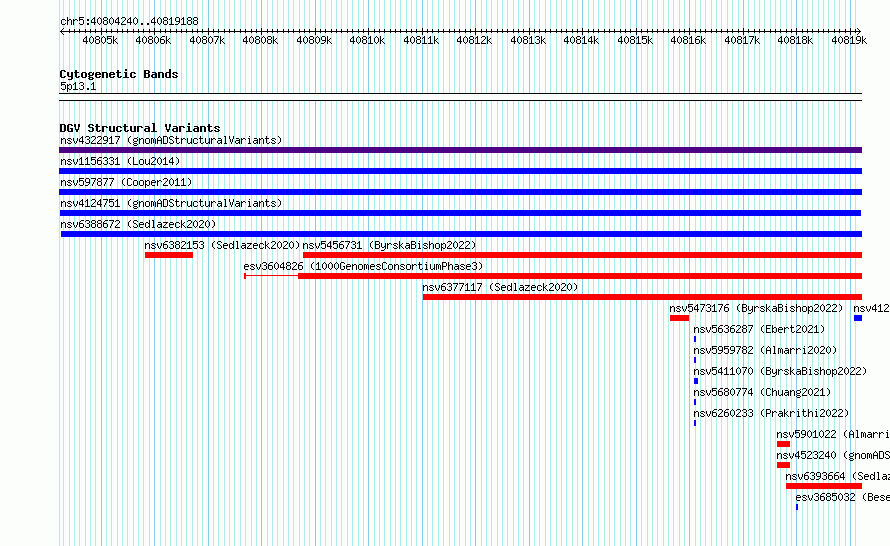
Task: Click the chr5:40804240..40819188 coordinates text
Action: pos(129,22)
